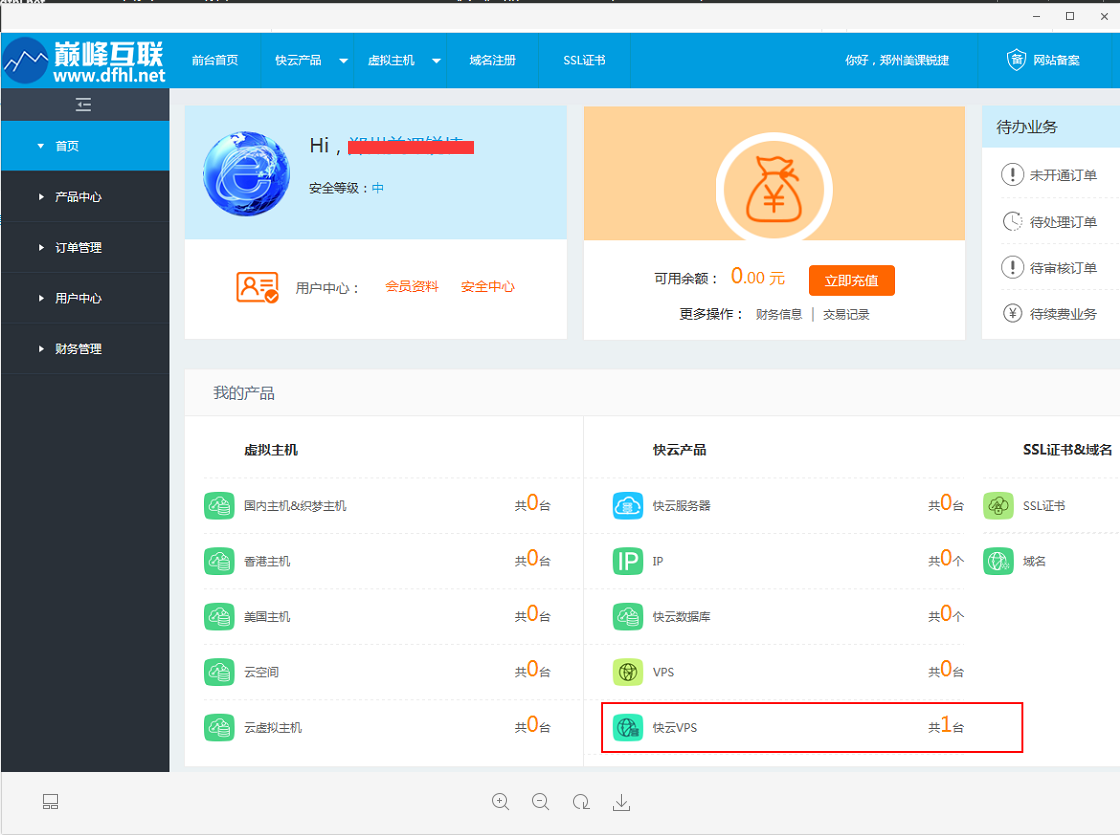Click the 待审核订单 exclamation icon

(1012, 268)
